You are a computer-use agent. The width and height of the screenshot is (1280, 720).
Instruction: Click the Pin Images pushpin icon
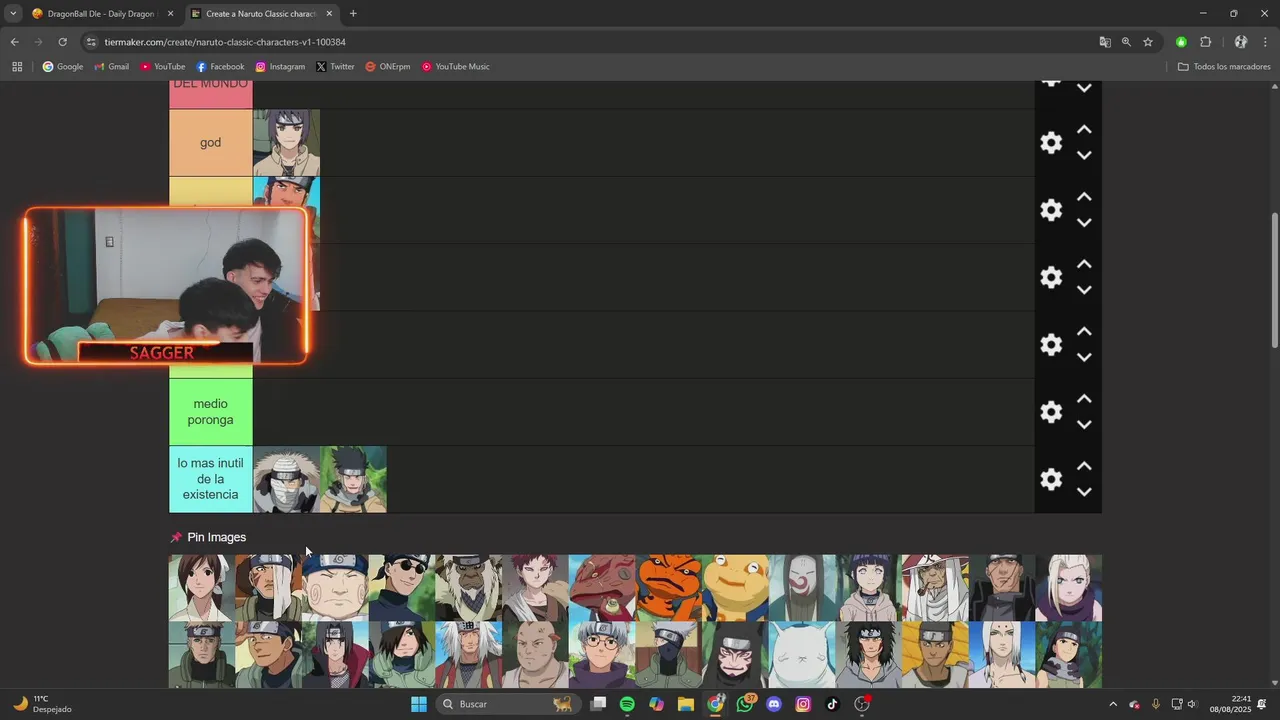pyautogui.click(x=176, y=537)
